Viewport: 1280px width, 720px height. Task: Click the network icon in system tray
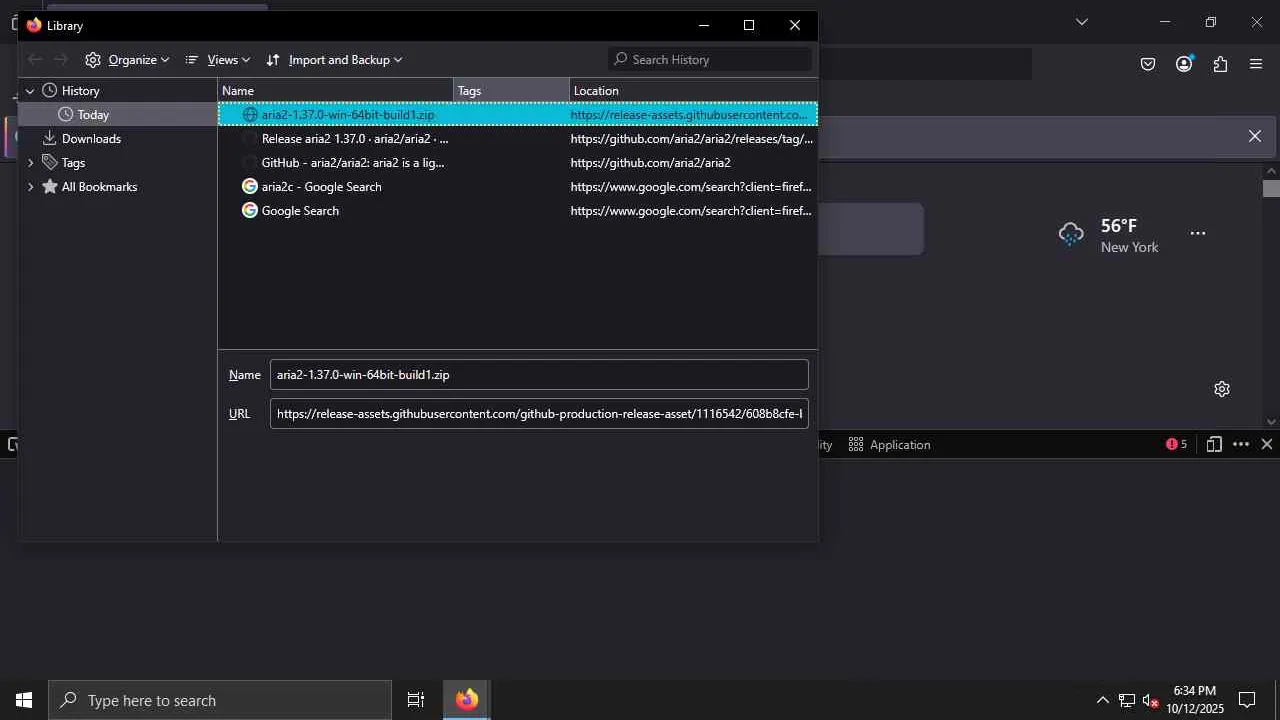(1127, 700)
